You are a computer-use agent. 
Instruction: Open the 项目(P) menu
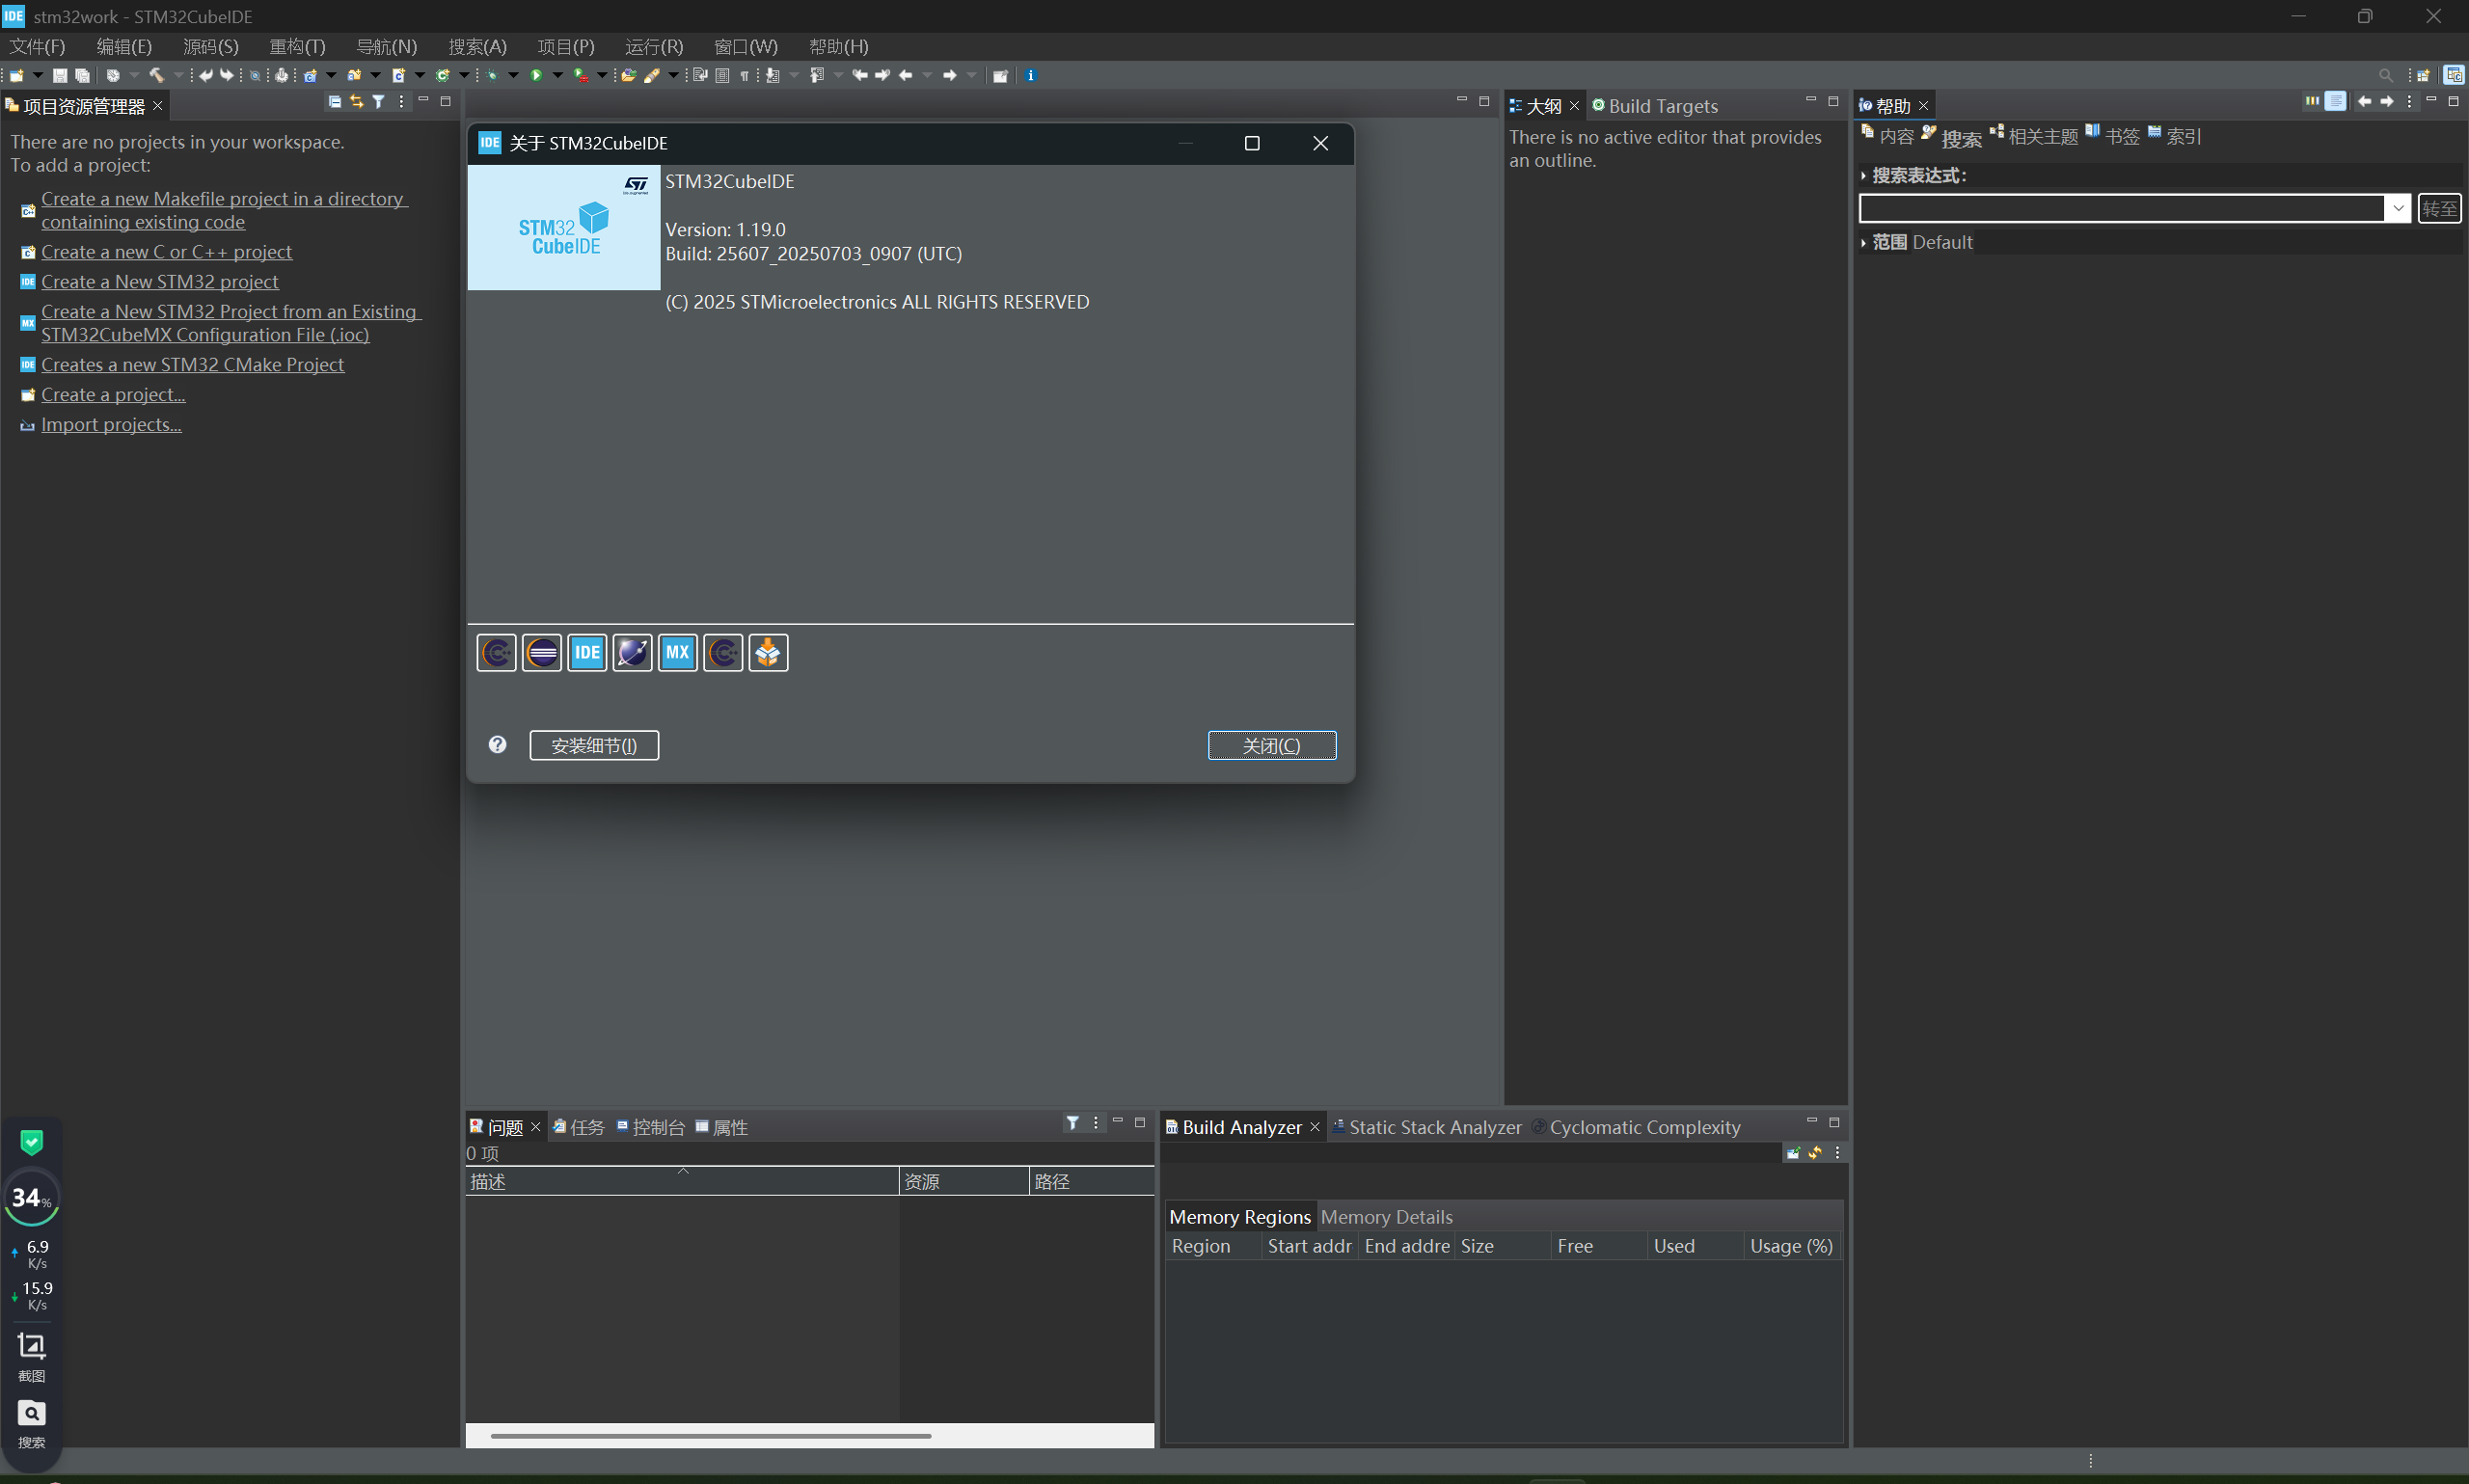point(566,46)
